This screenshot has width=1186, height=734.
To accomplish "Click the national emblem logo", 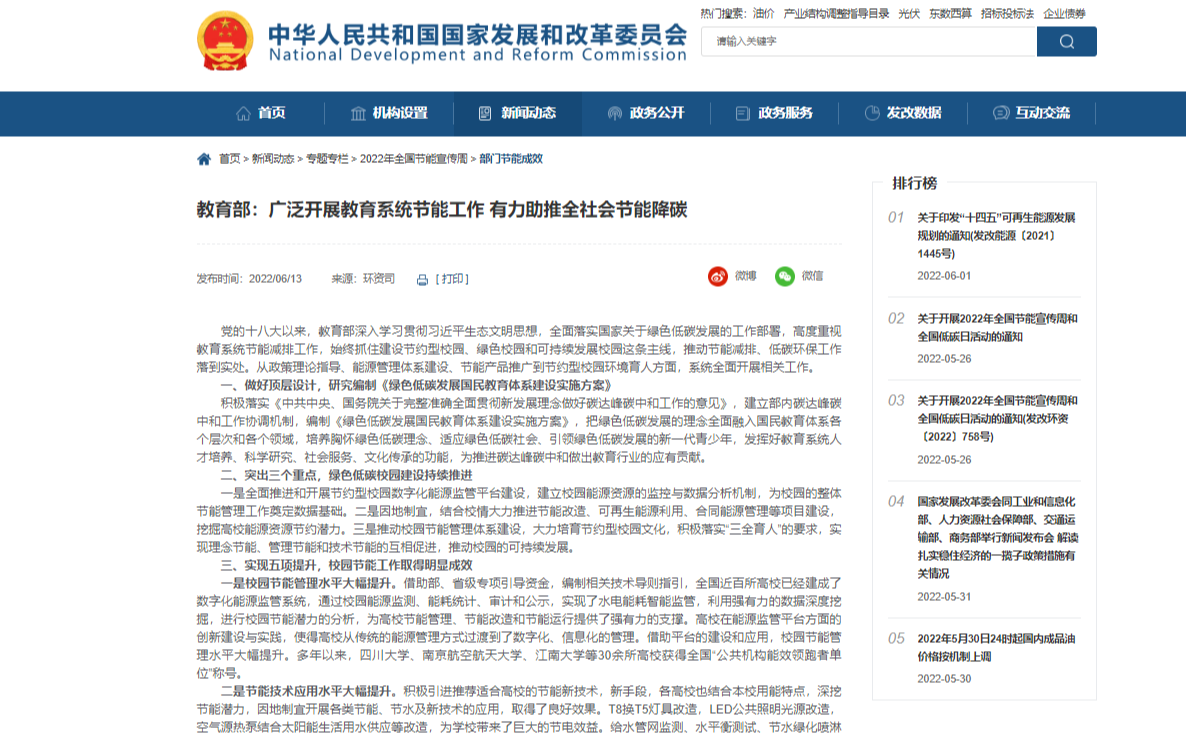I will click(225, 41).
